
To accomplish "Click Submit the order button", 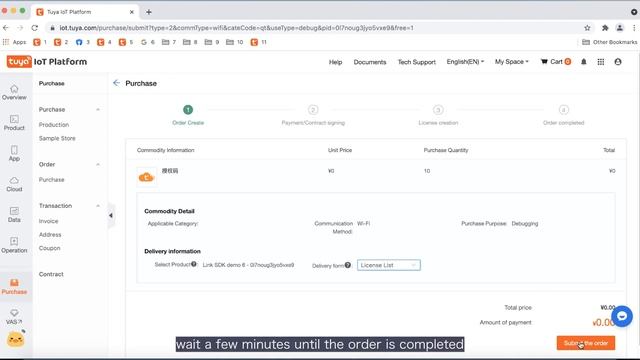I will tap(586, 343).
